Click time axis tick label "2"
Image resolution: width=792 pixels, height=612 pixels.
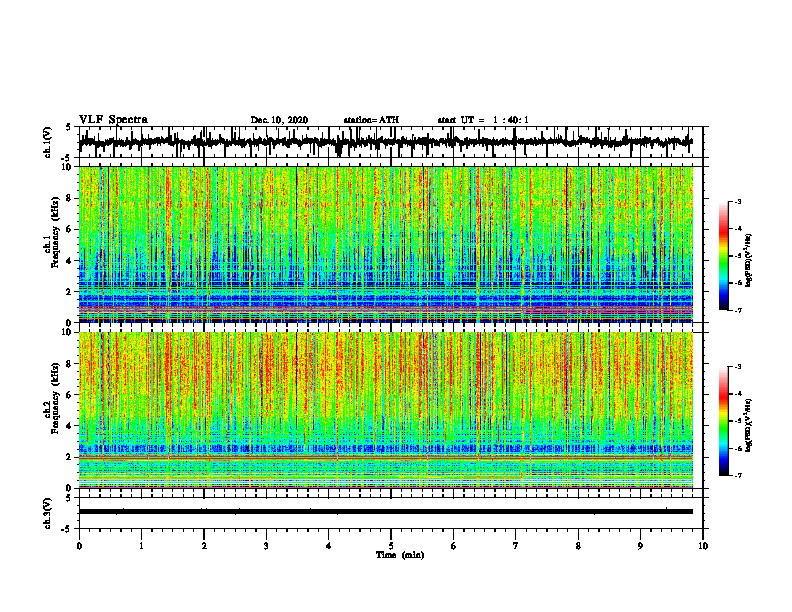point(204,546)
